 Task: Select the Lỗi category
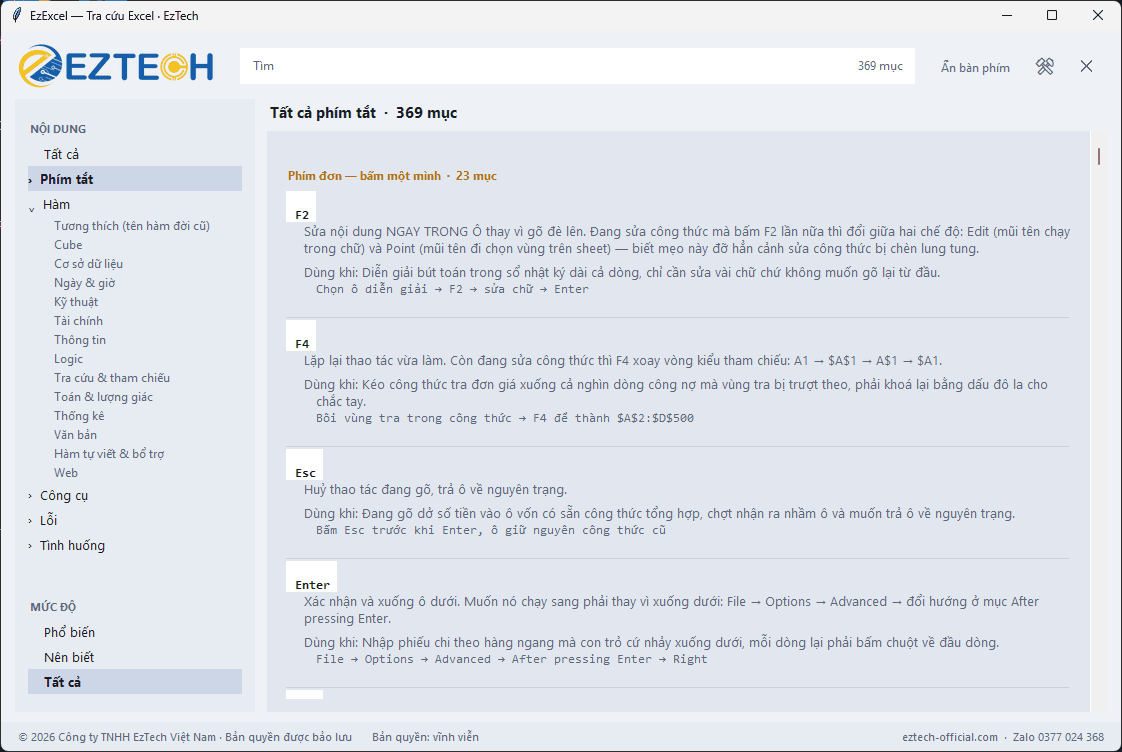pos(48,520)
